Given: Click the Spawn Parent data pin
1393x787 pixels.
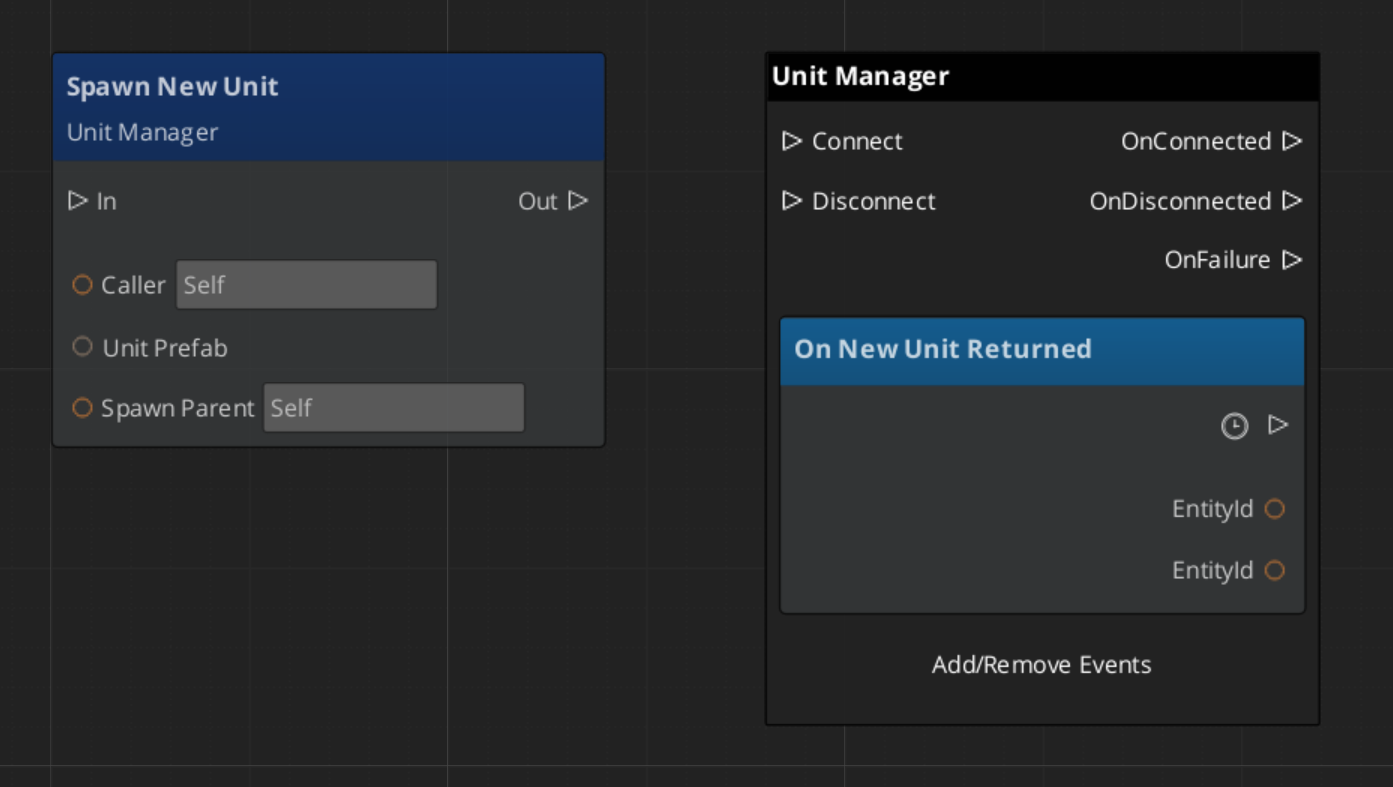Looking at the screenshot, I should coord(82,408).
